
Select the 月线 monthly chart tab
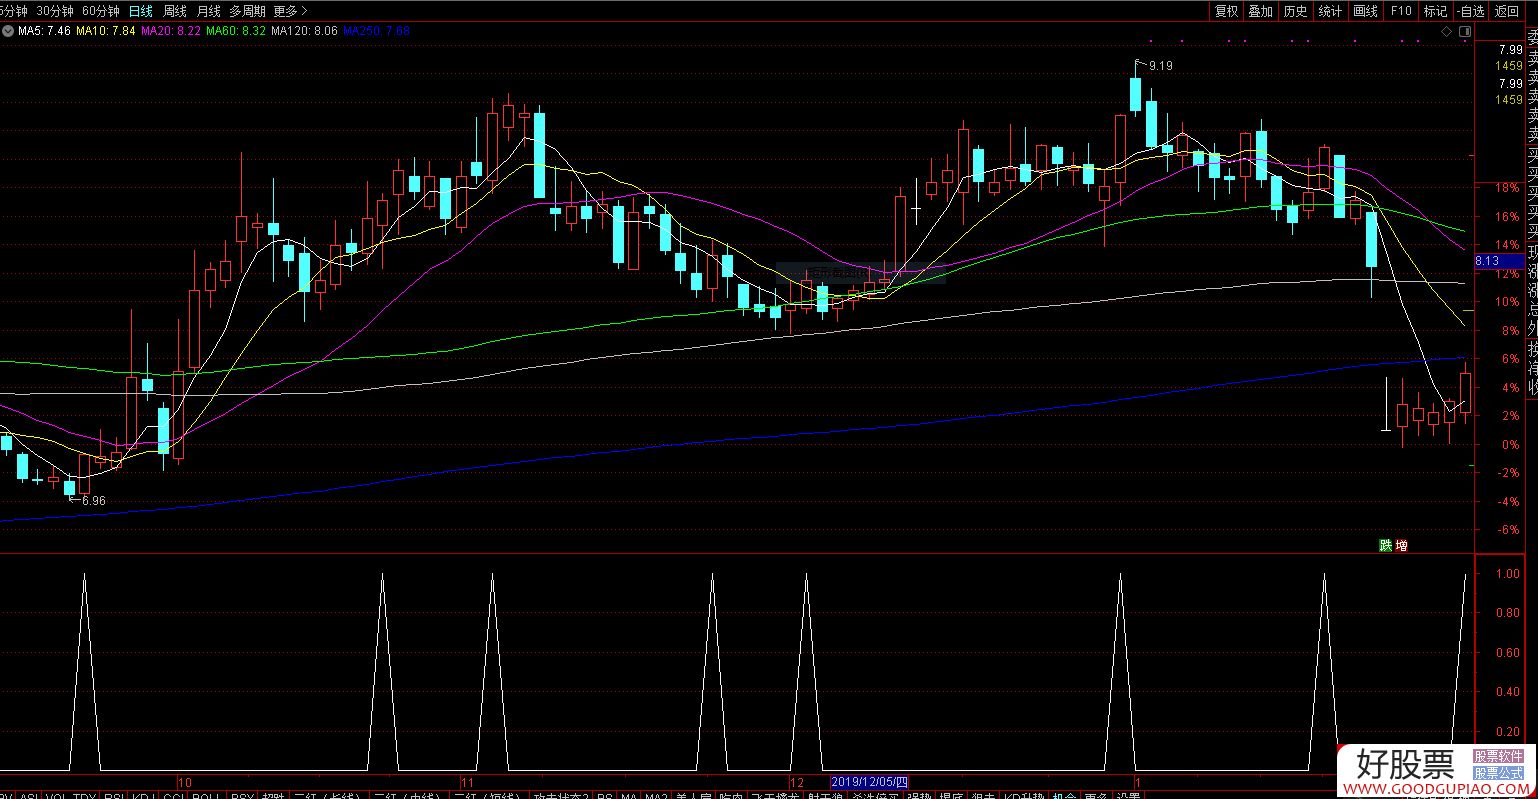click(x=208, y=11)
